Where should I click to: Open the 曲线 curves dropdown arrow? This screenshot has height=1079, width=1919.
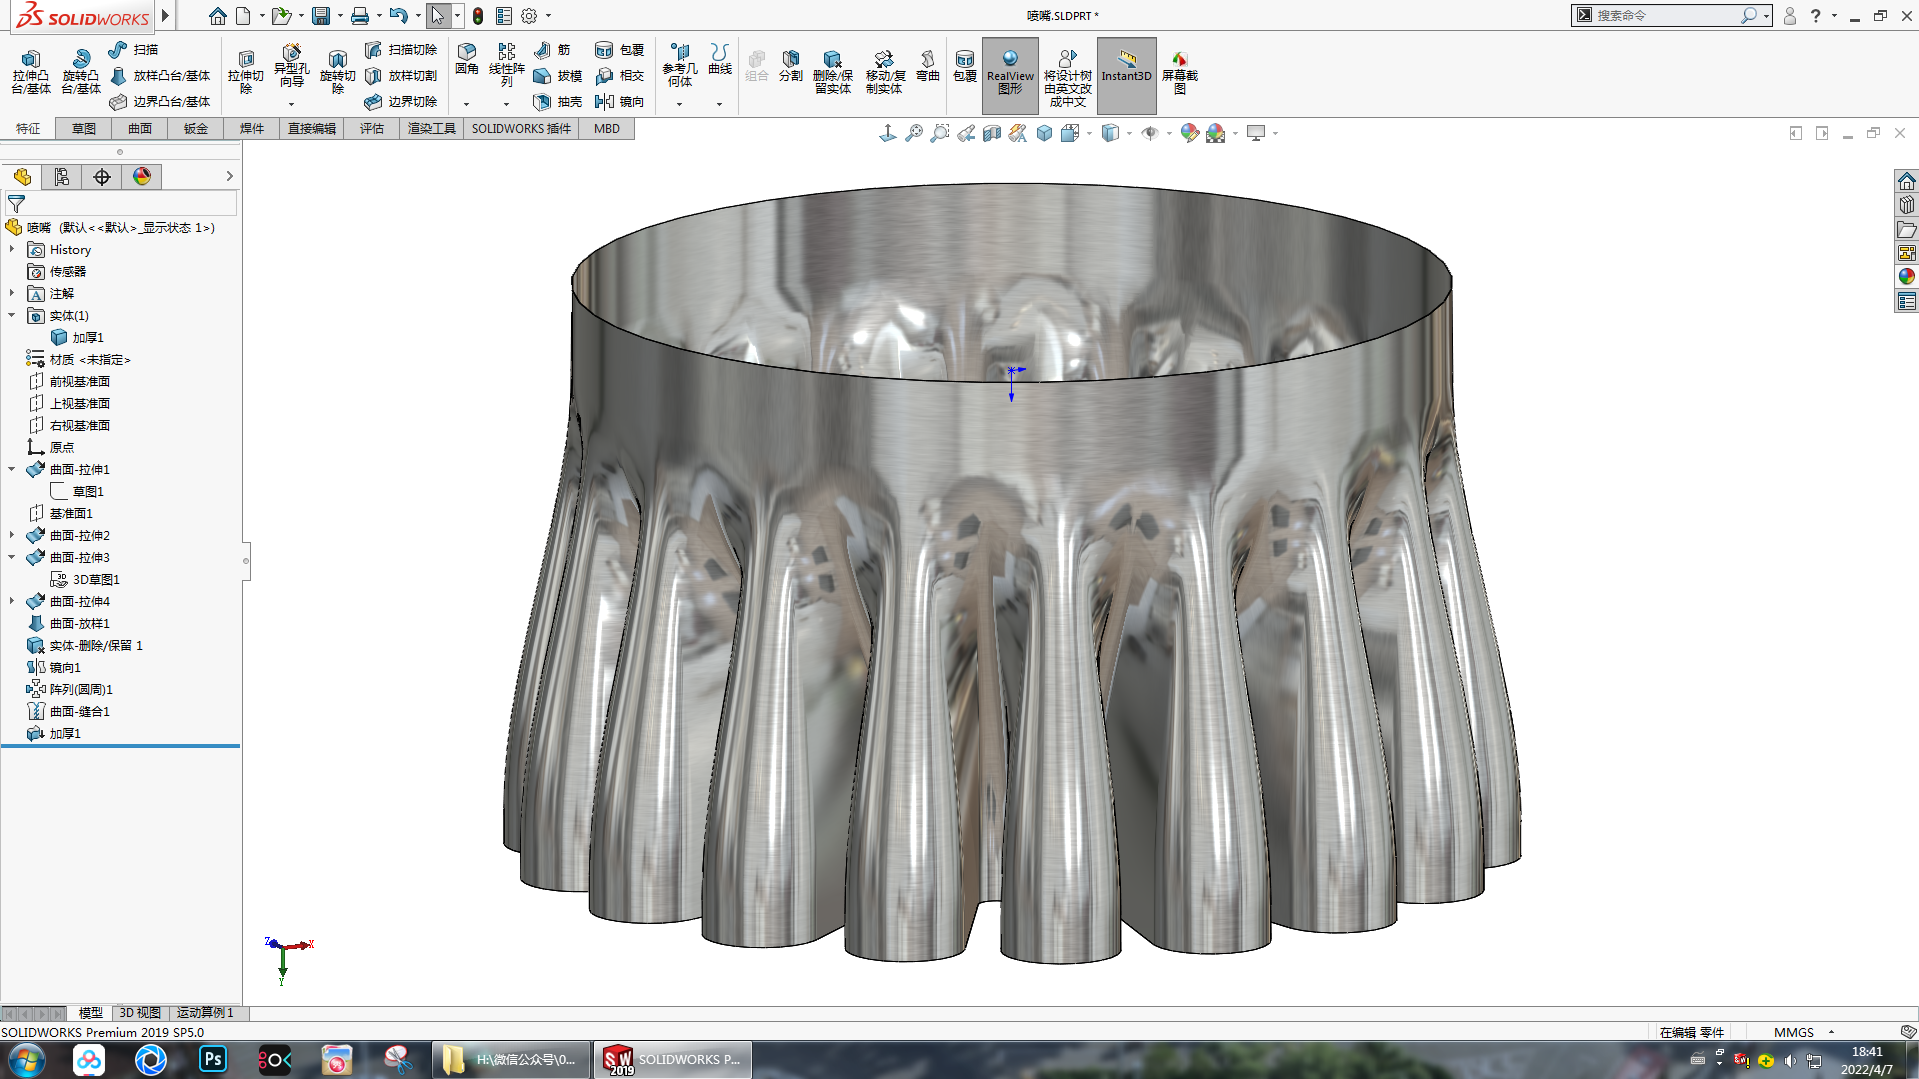pyautogui.click(x=719, y=104)
